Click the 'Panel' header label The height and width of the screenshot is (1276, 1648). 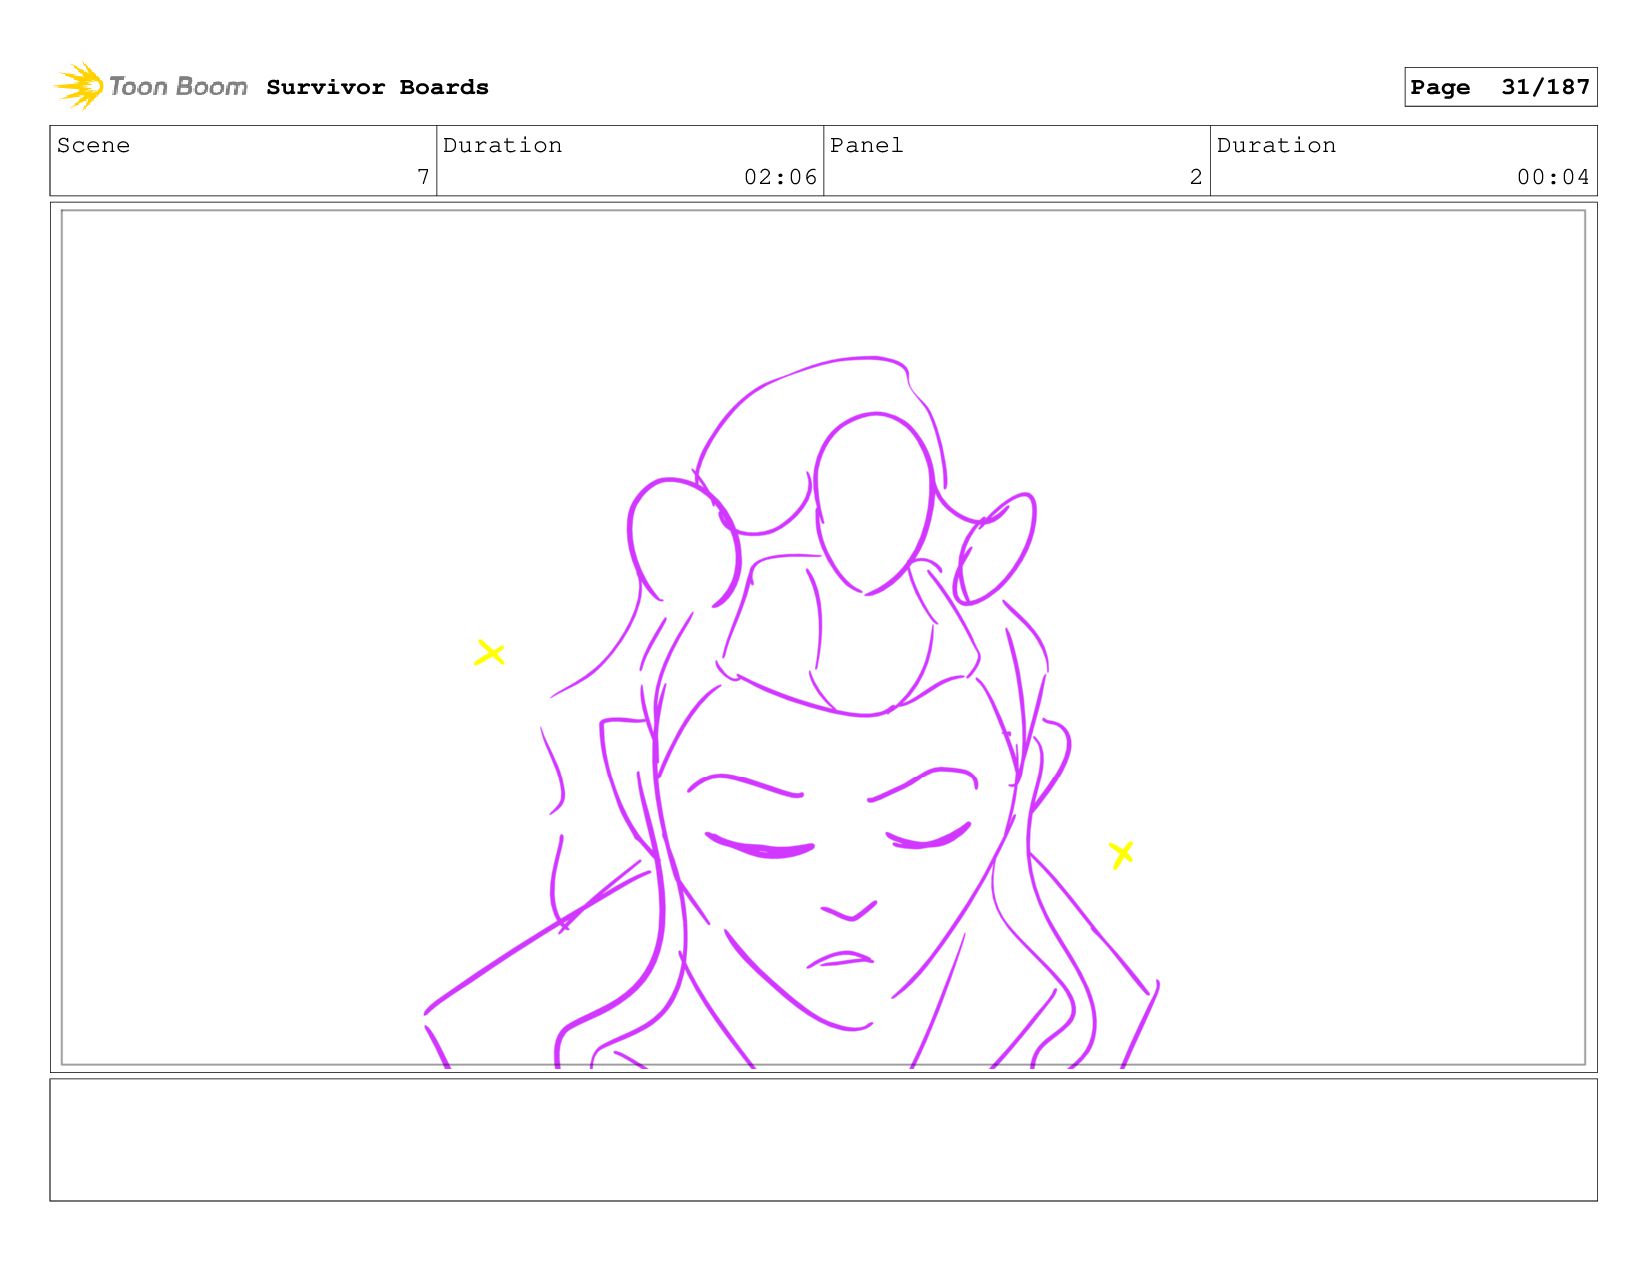click(x=866, y=145)
